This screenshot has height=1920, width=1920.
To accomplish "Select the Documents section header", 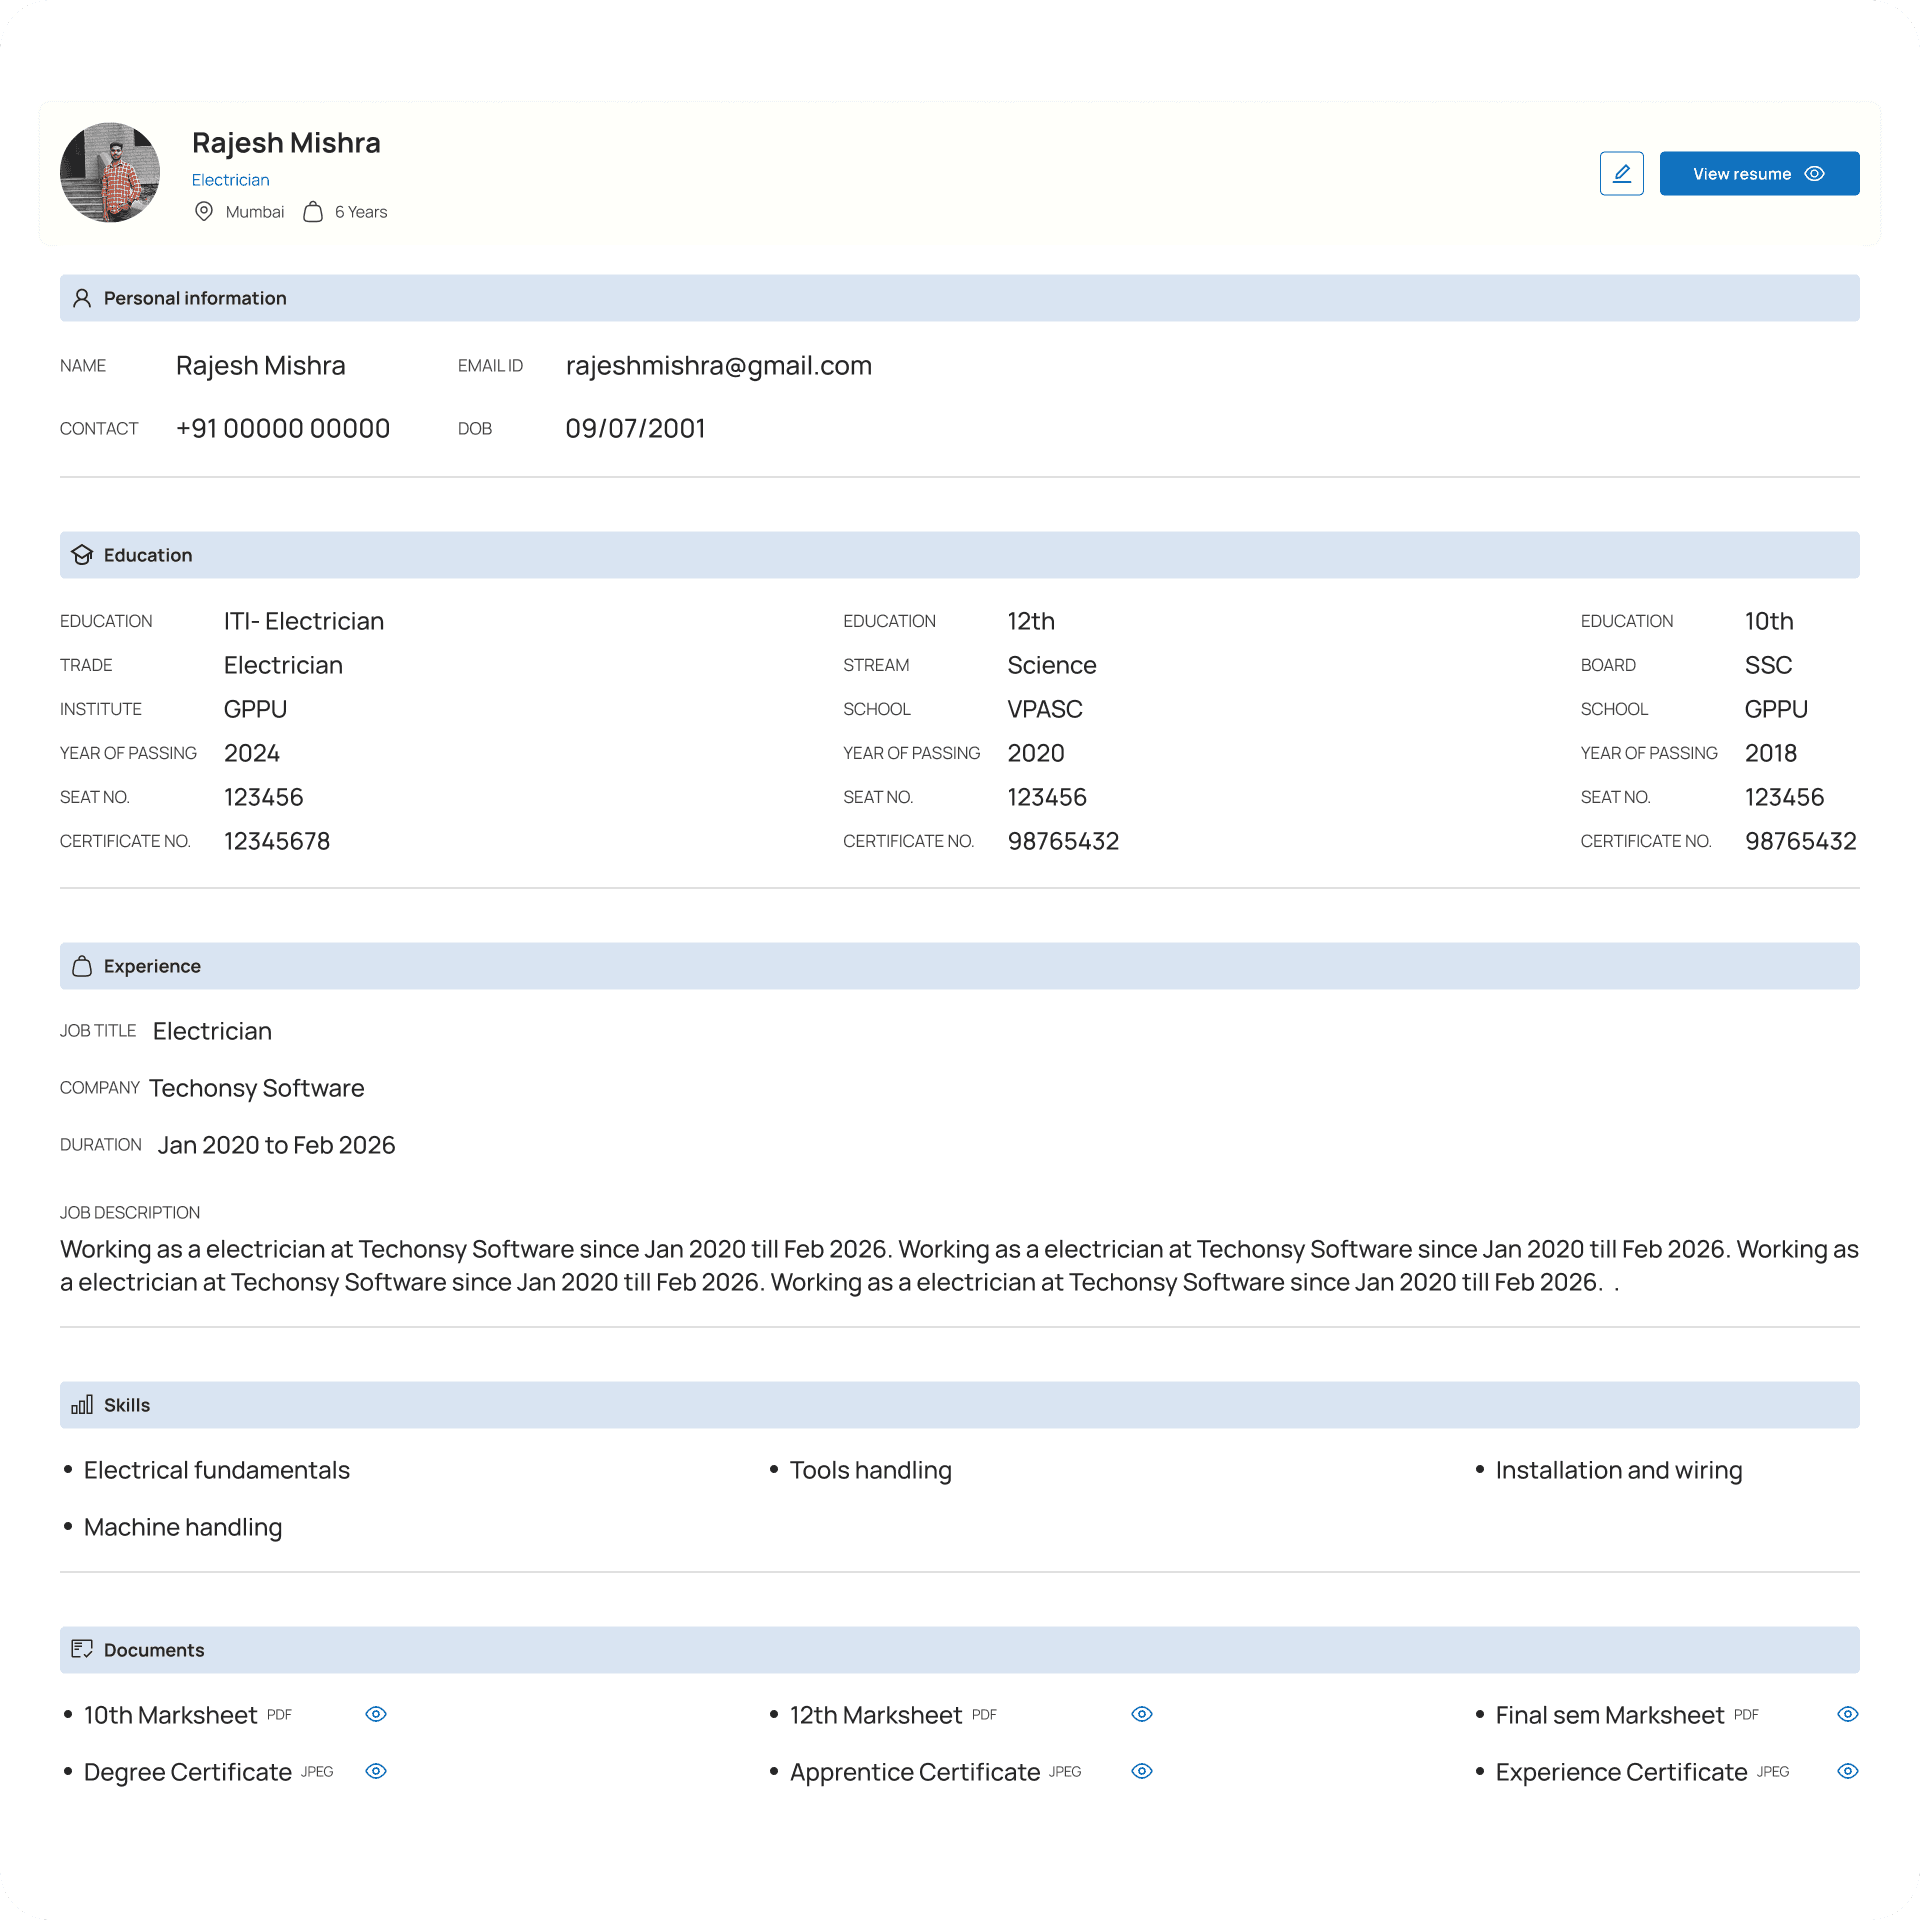I will 960,1650.
